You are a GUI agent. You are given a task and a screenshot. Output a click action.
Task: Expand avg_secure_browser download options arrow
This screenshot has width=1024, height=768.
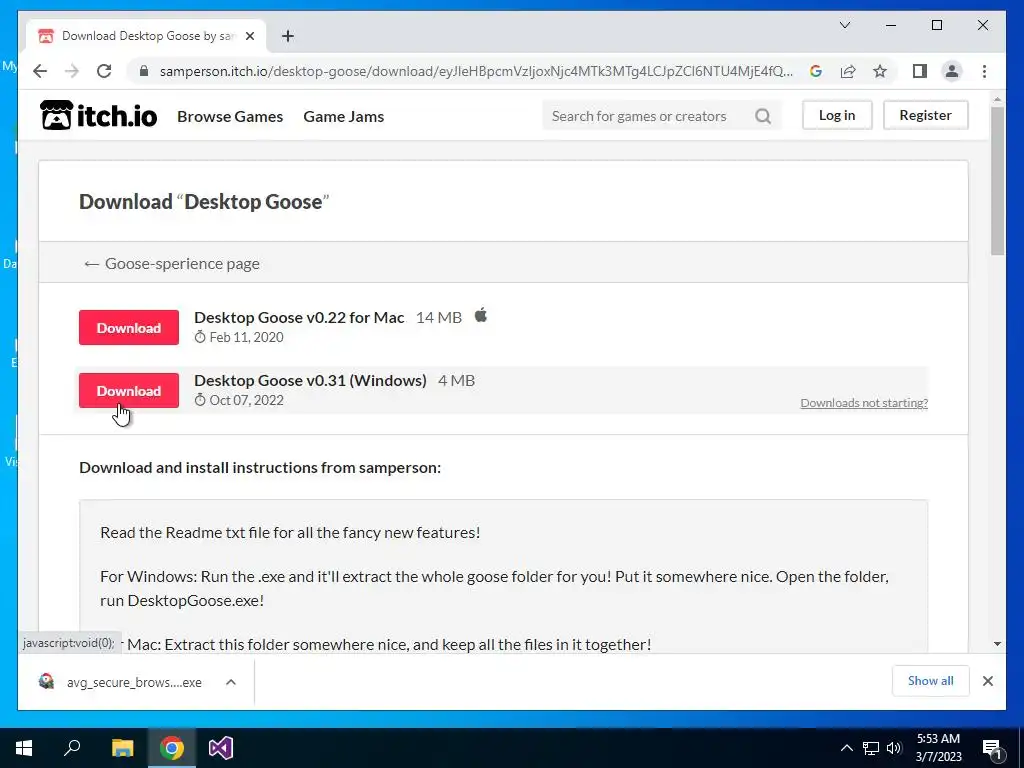pos(231,682)
